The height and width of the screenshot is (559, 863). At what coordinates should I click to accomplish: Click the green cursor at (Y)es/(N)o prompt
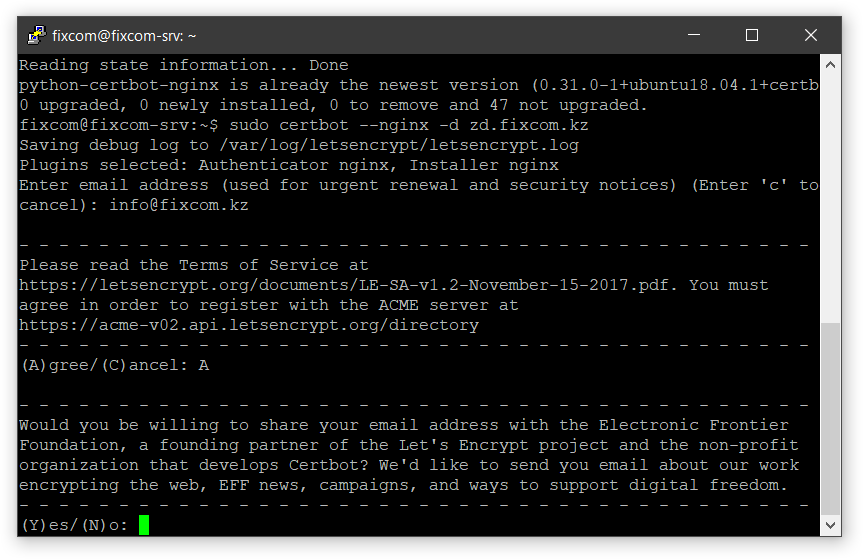144,525
